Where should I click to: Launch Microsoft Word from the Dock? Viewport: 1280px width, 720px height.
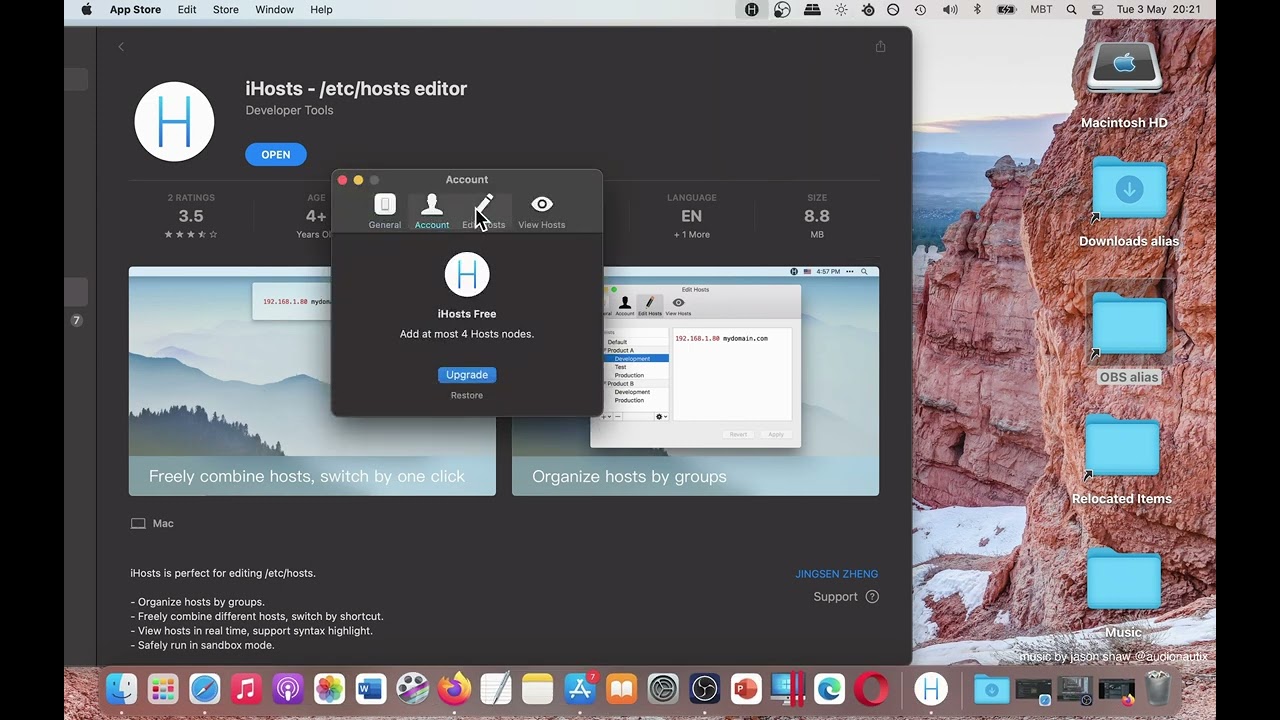pyautogui.click(x=371, y=688)
